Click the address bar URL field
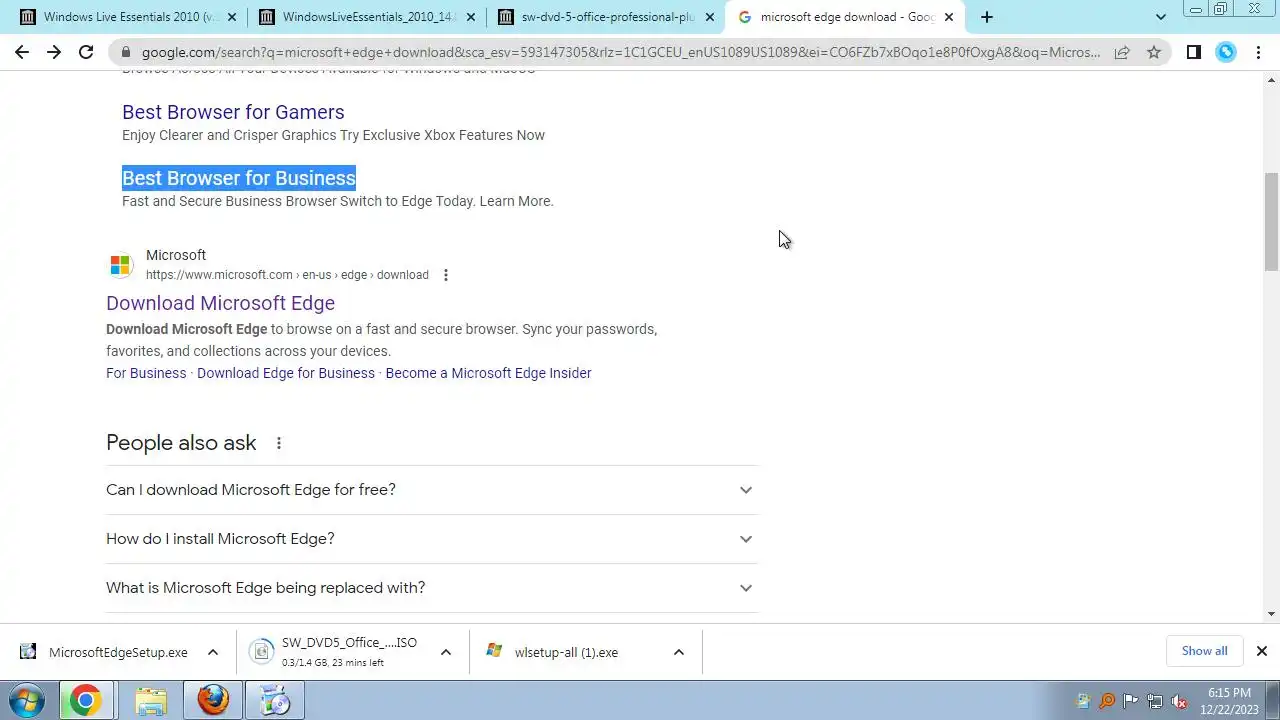Screen dimensions: 1280x720 coord(620,52)
